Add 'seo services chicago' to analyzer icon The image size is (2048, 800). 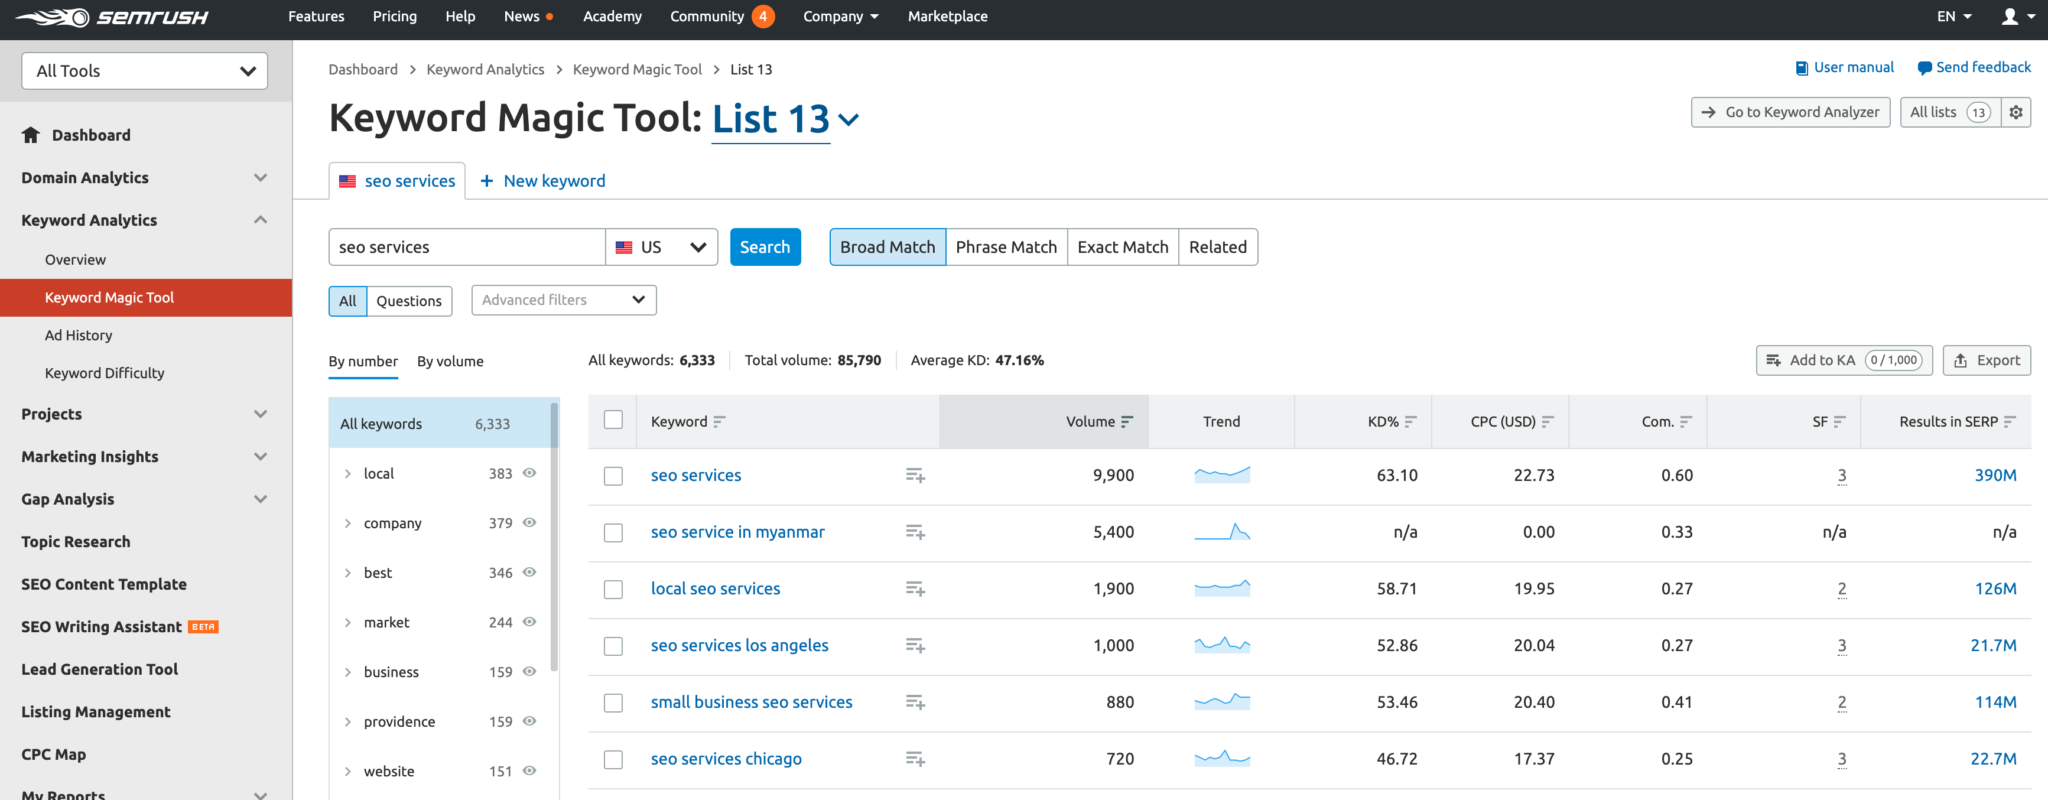915,760
